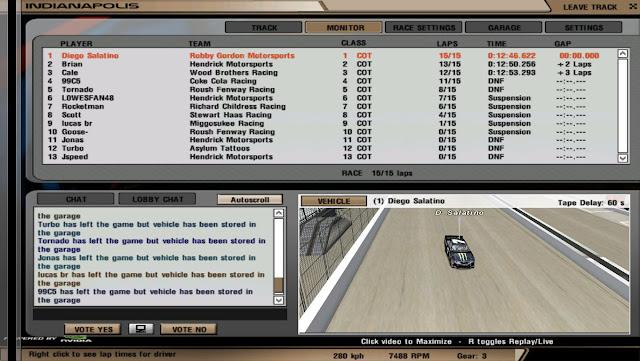Screen dimensions: 640x361
Task: Click the CLASS column header
Action: click(x=353, y=43)
